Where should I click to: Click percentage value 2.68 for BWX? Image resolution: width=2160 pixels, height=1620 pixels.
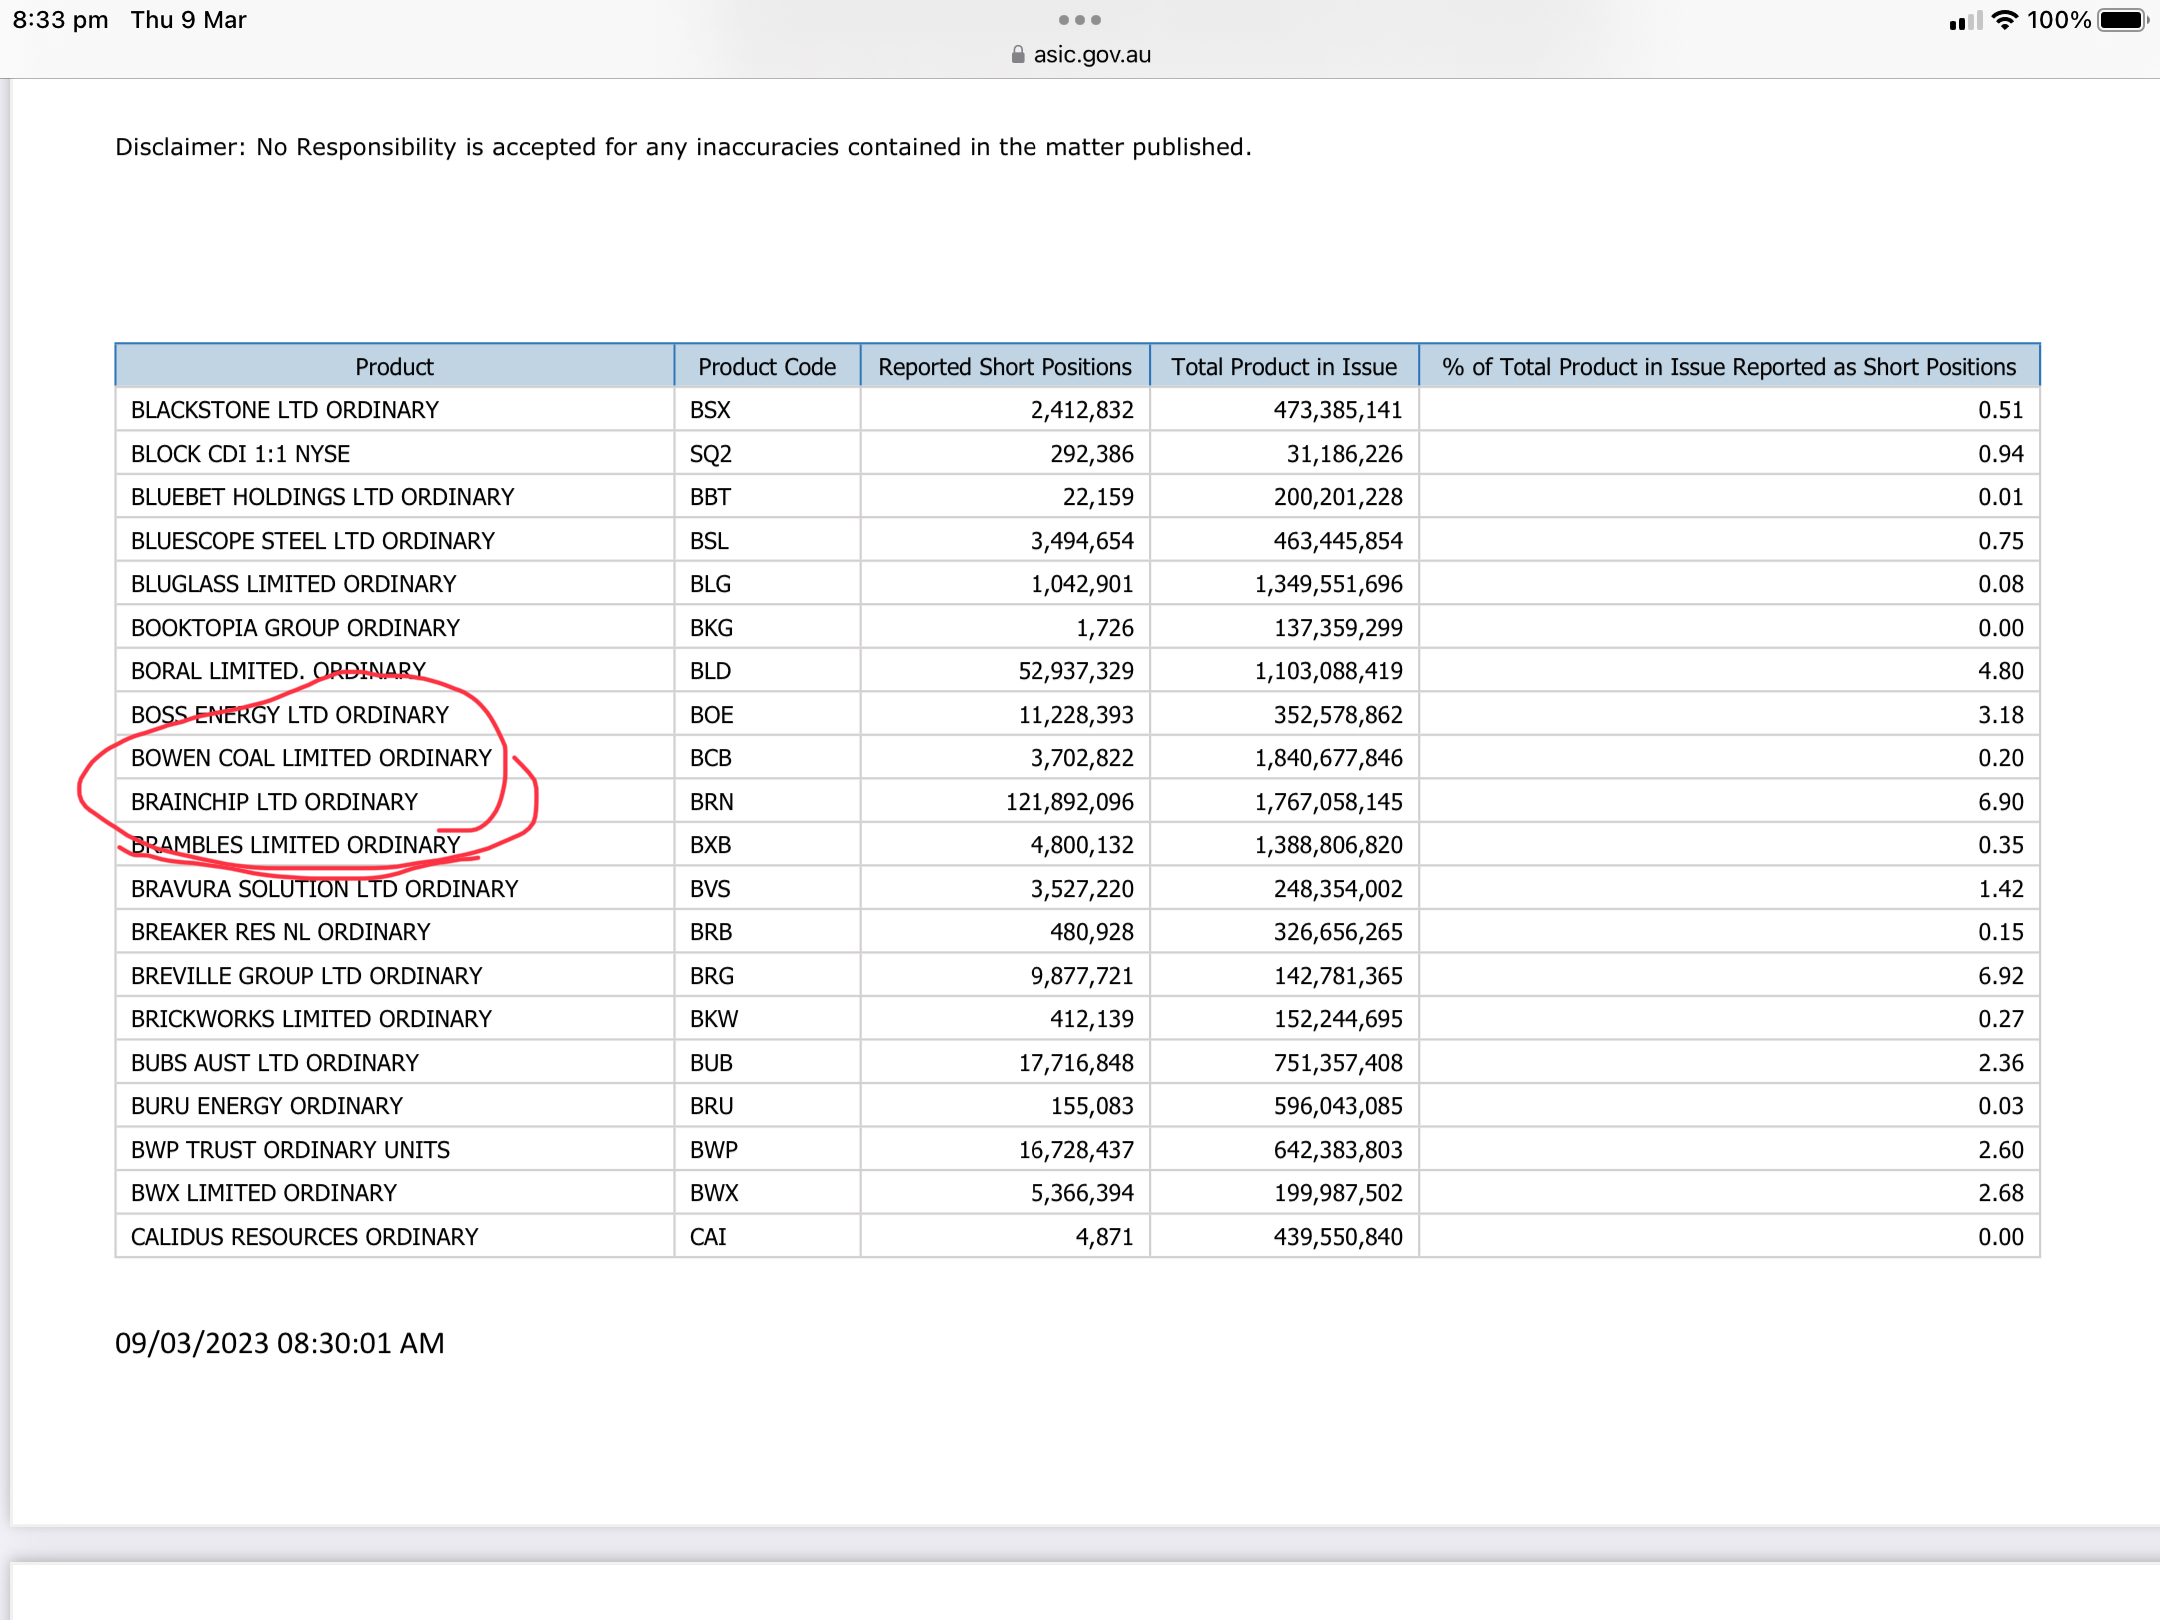2000,1193
